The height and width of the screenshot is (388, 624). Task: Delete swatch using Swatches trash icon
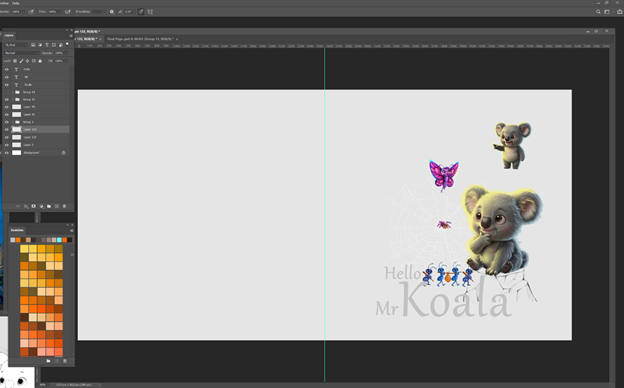[x=65, y=361]
